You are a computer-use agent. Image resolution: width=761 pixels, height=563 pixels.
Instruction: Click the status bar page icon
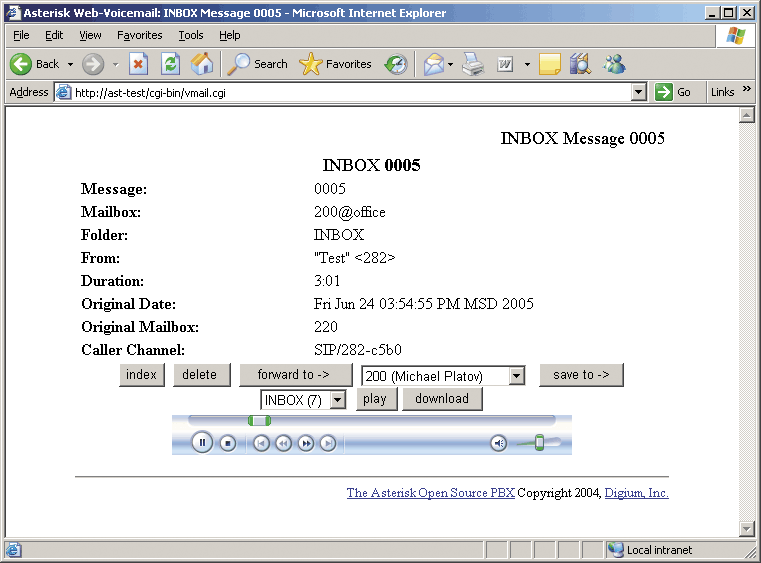pyautogui.click(x=13, y=550)
